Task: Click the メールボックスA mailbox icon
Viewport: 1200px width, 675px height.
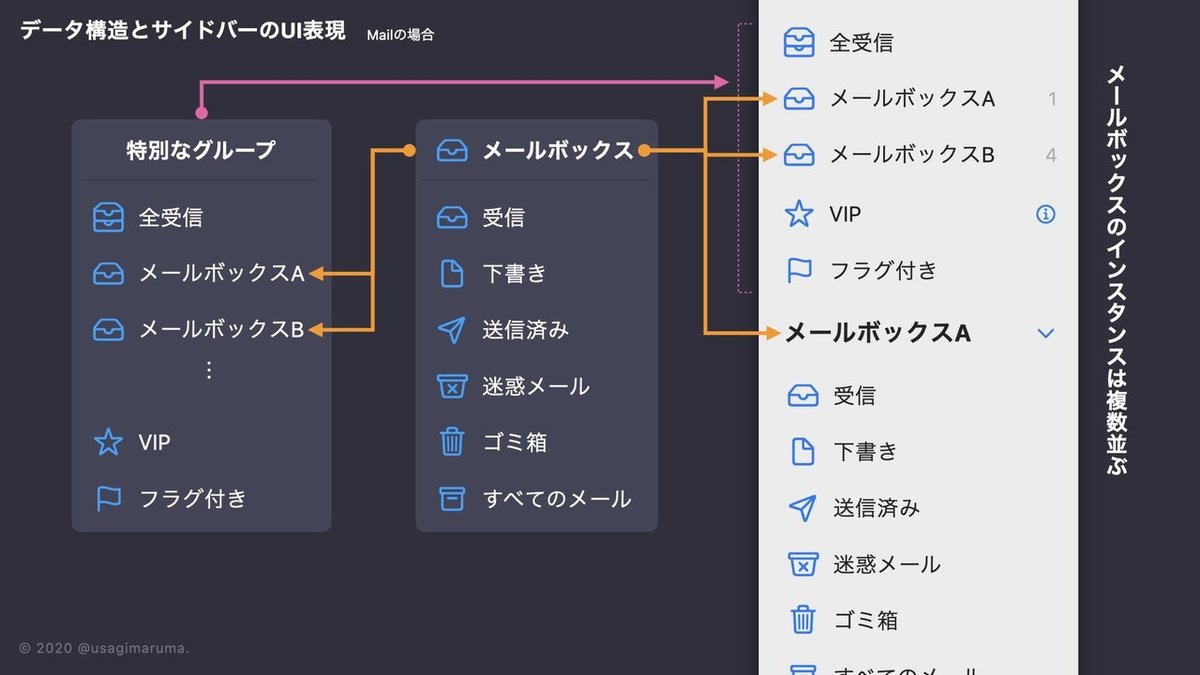Action: click(x=800, y=98)
